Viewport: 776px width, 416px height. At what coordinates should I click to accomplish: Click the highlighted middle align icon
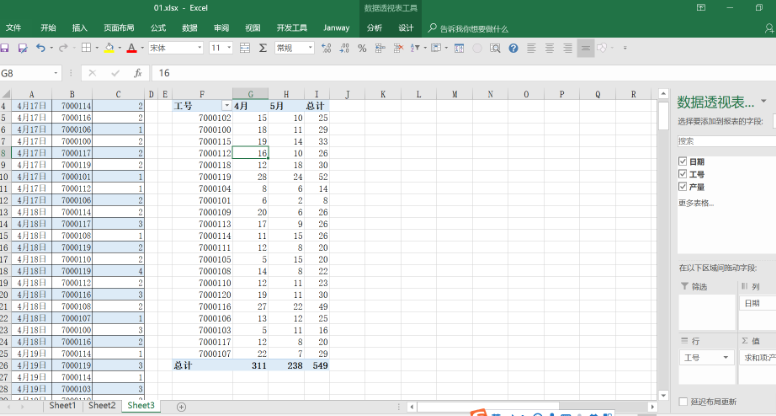pyautogui.click(x=585, y=48)
